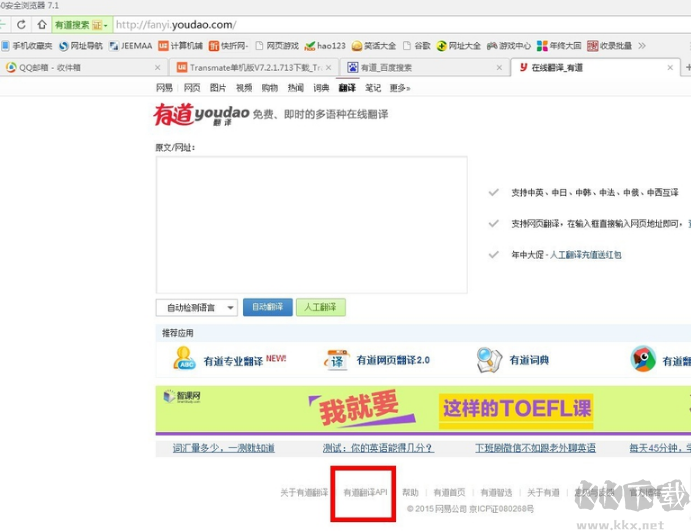Open 收录批量 bookmark
The width and height of the screenshot is (691, 532).
click(609, 46)
